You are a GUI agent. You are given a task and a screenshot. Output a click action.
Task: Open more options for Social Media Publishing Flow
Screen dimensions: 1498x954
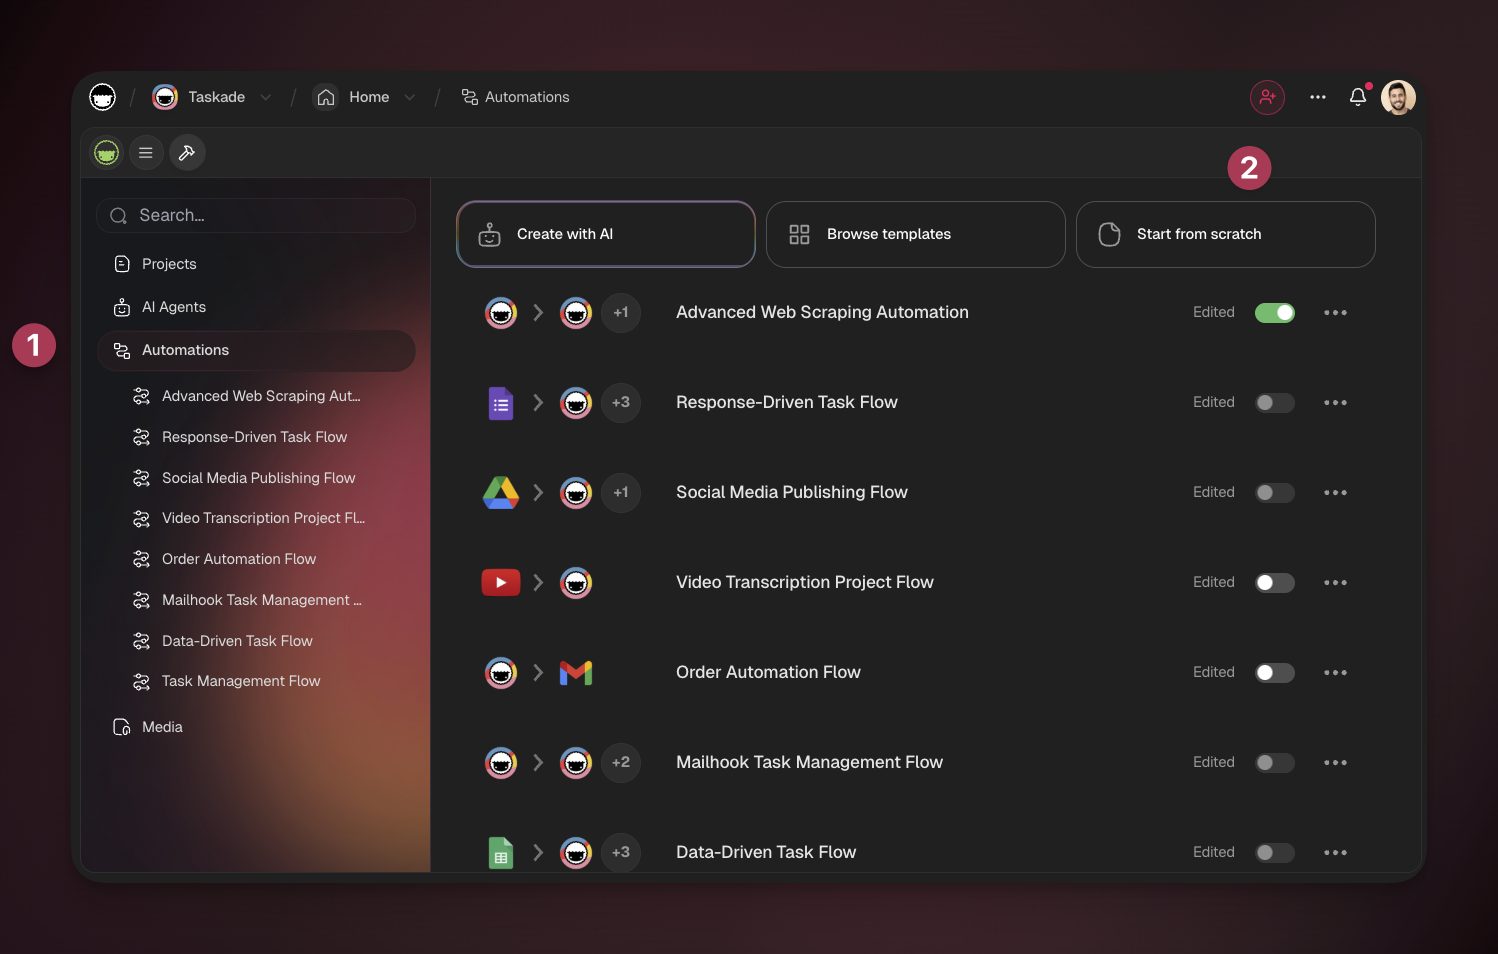click(x=1335, y=493)
